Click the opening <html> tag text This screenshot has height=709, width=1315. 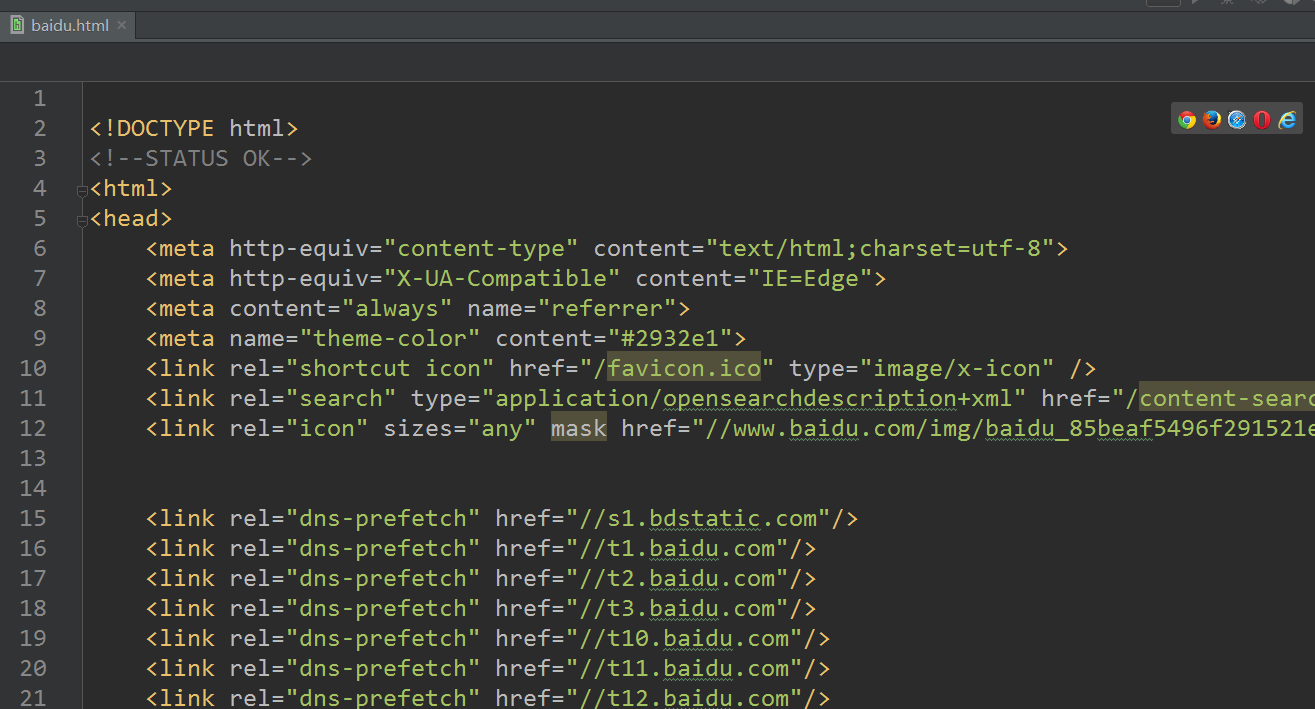[x=131, y=188]
